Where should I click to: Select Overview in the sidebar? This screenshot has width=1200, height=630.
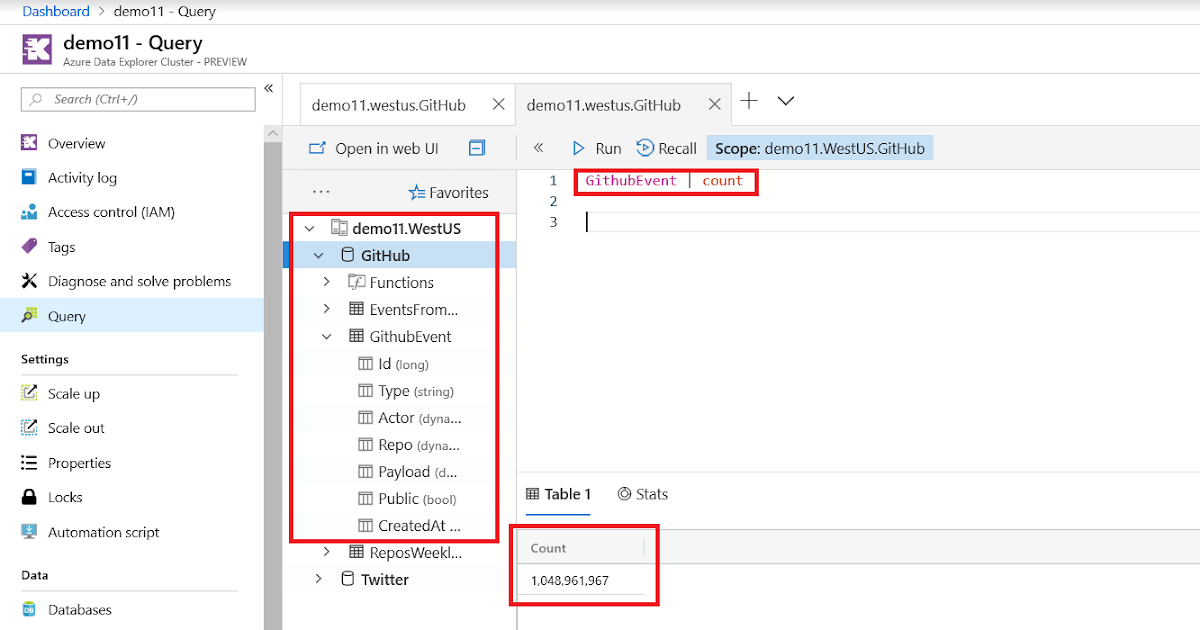[x=74, y=143]
